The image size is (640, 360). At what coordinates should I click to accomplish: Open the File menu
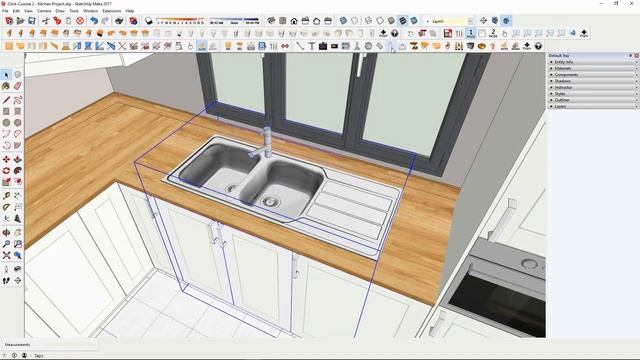click(5, 11)
